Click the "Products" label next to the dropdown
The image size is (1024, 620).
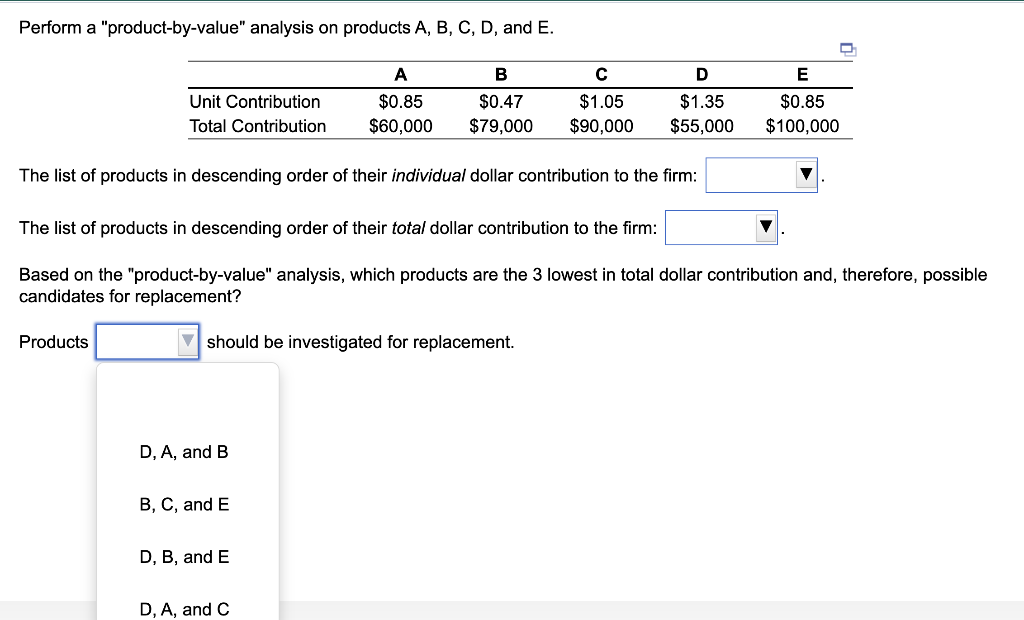53,341
